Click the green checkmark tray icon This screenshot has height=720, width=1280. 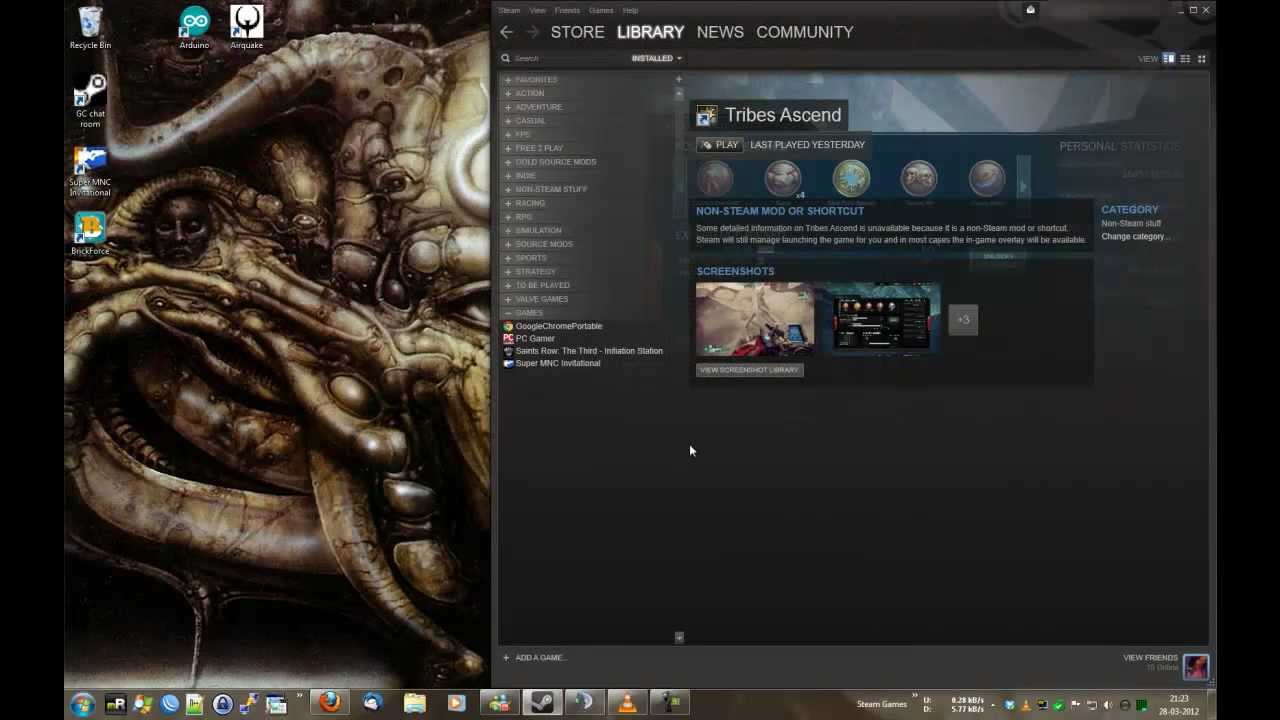tap(1058, 705)
